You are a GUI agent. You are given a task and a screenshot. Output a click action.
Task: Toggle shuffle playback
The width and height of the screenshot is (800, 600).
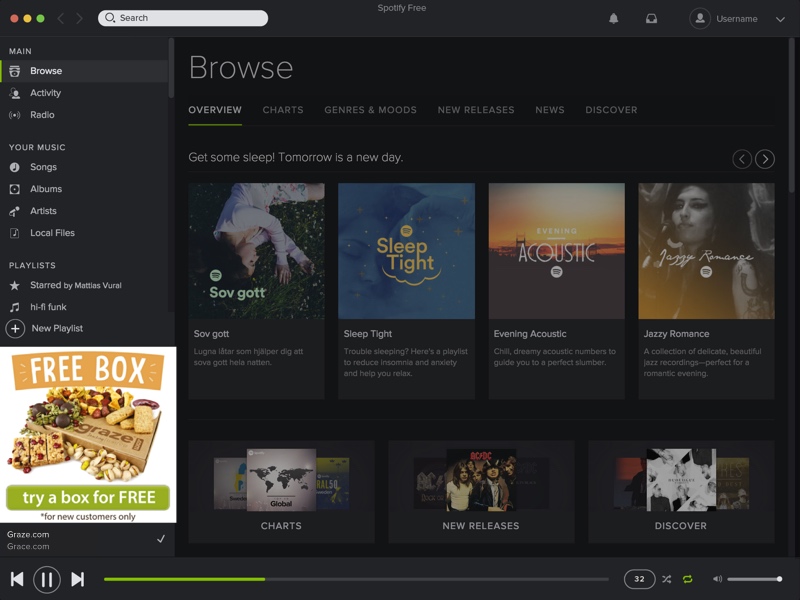pyautogui.click(x=666, y=579)
